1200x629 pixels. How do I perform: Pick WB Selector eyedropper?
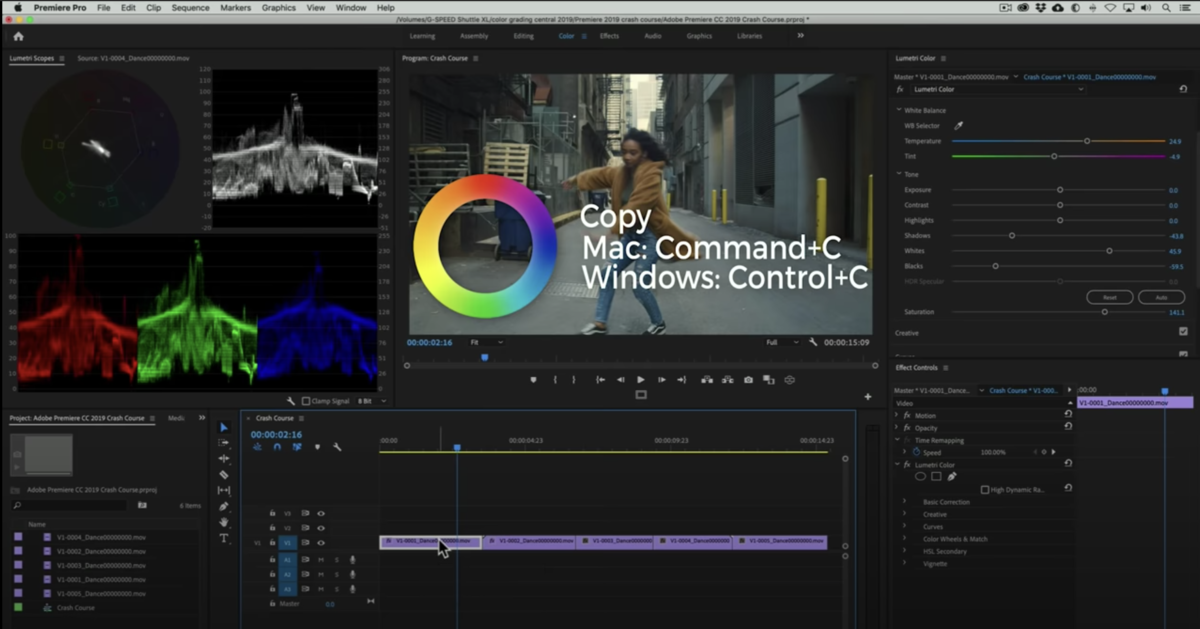[x=958, y=126]
